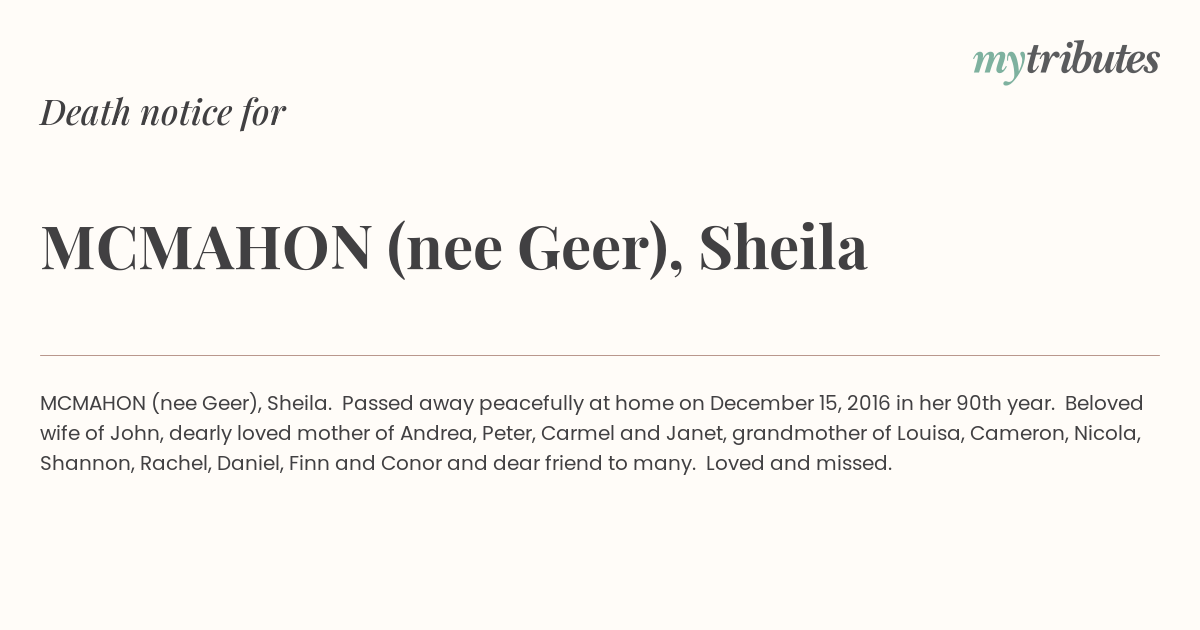Image resolution: width=1200 pixels, height=630 pixels.
Task: Click the mytributes logo
Action: pos(1066,62)
